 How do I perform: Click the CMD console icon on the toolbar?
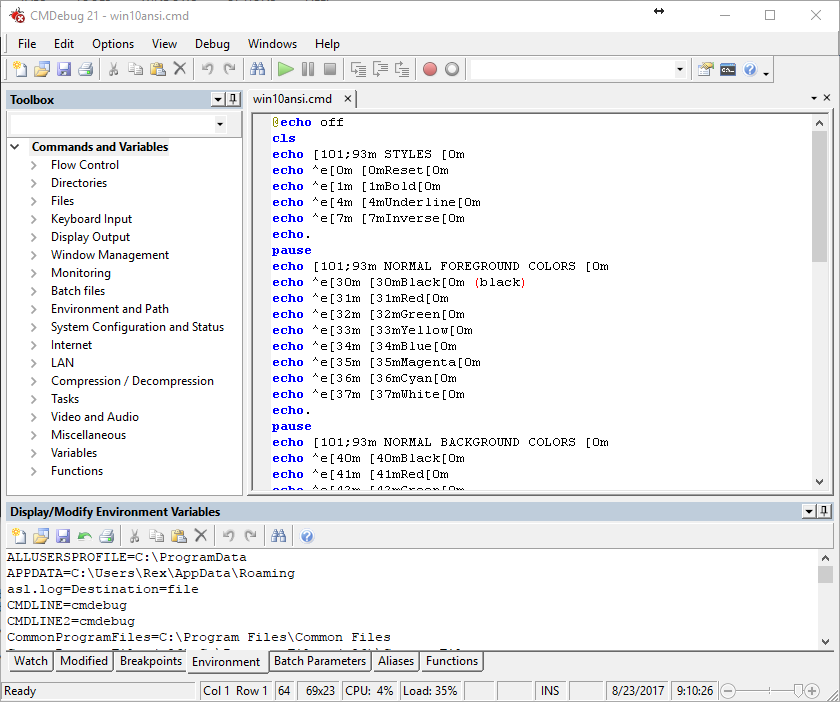(728, 68)
